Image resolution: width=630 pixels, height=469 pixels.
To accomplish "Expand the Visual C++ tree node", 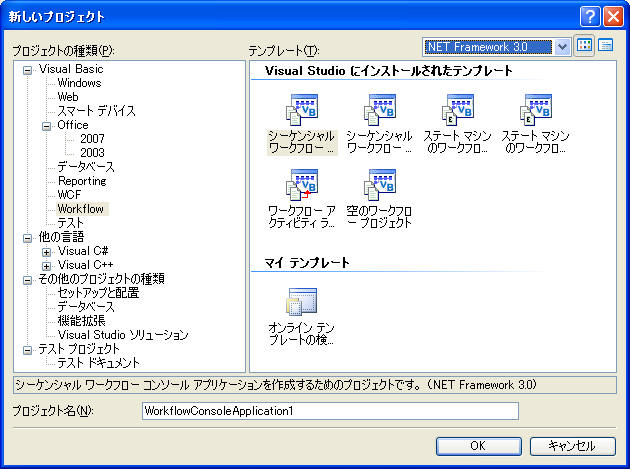I will (x=47, y=266).
